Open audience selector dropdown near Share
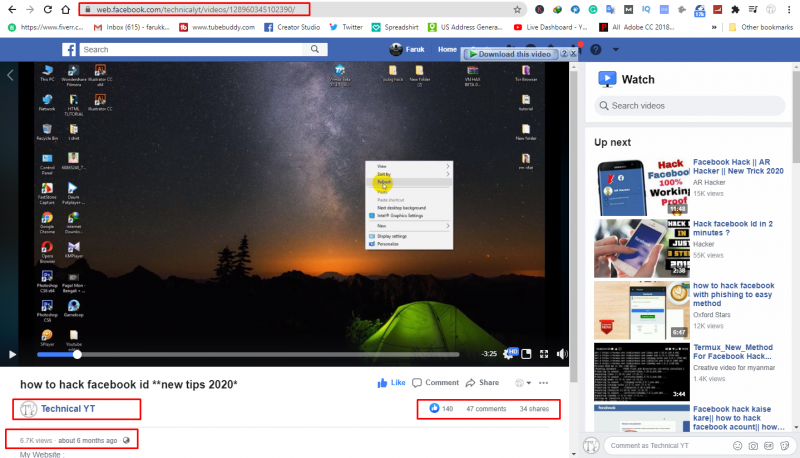 click(x=523, y=383)
